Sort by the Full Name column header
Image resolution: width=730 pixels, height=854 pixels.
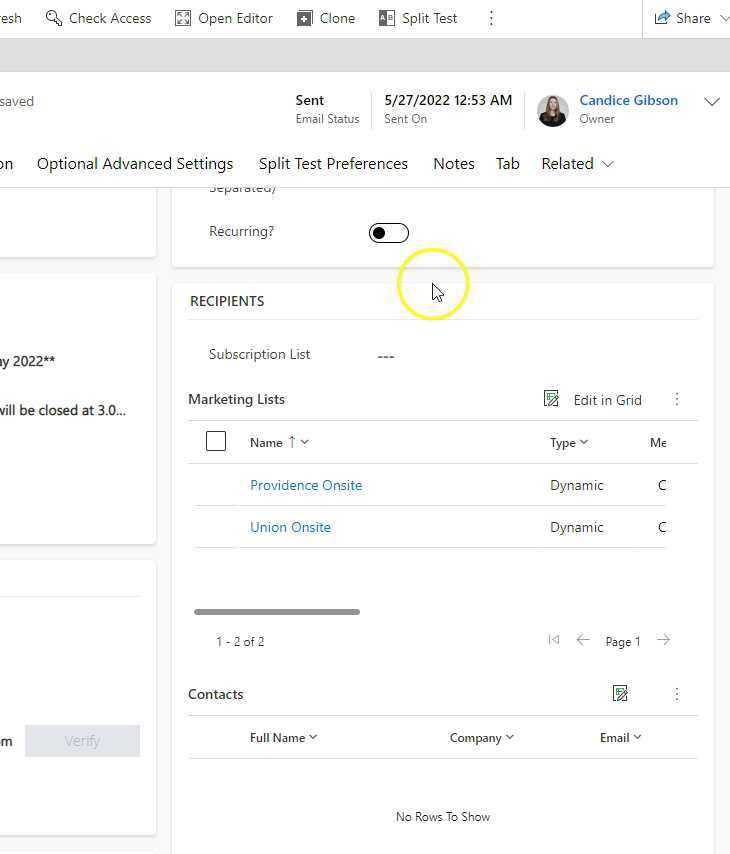click(283, 737)
